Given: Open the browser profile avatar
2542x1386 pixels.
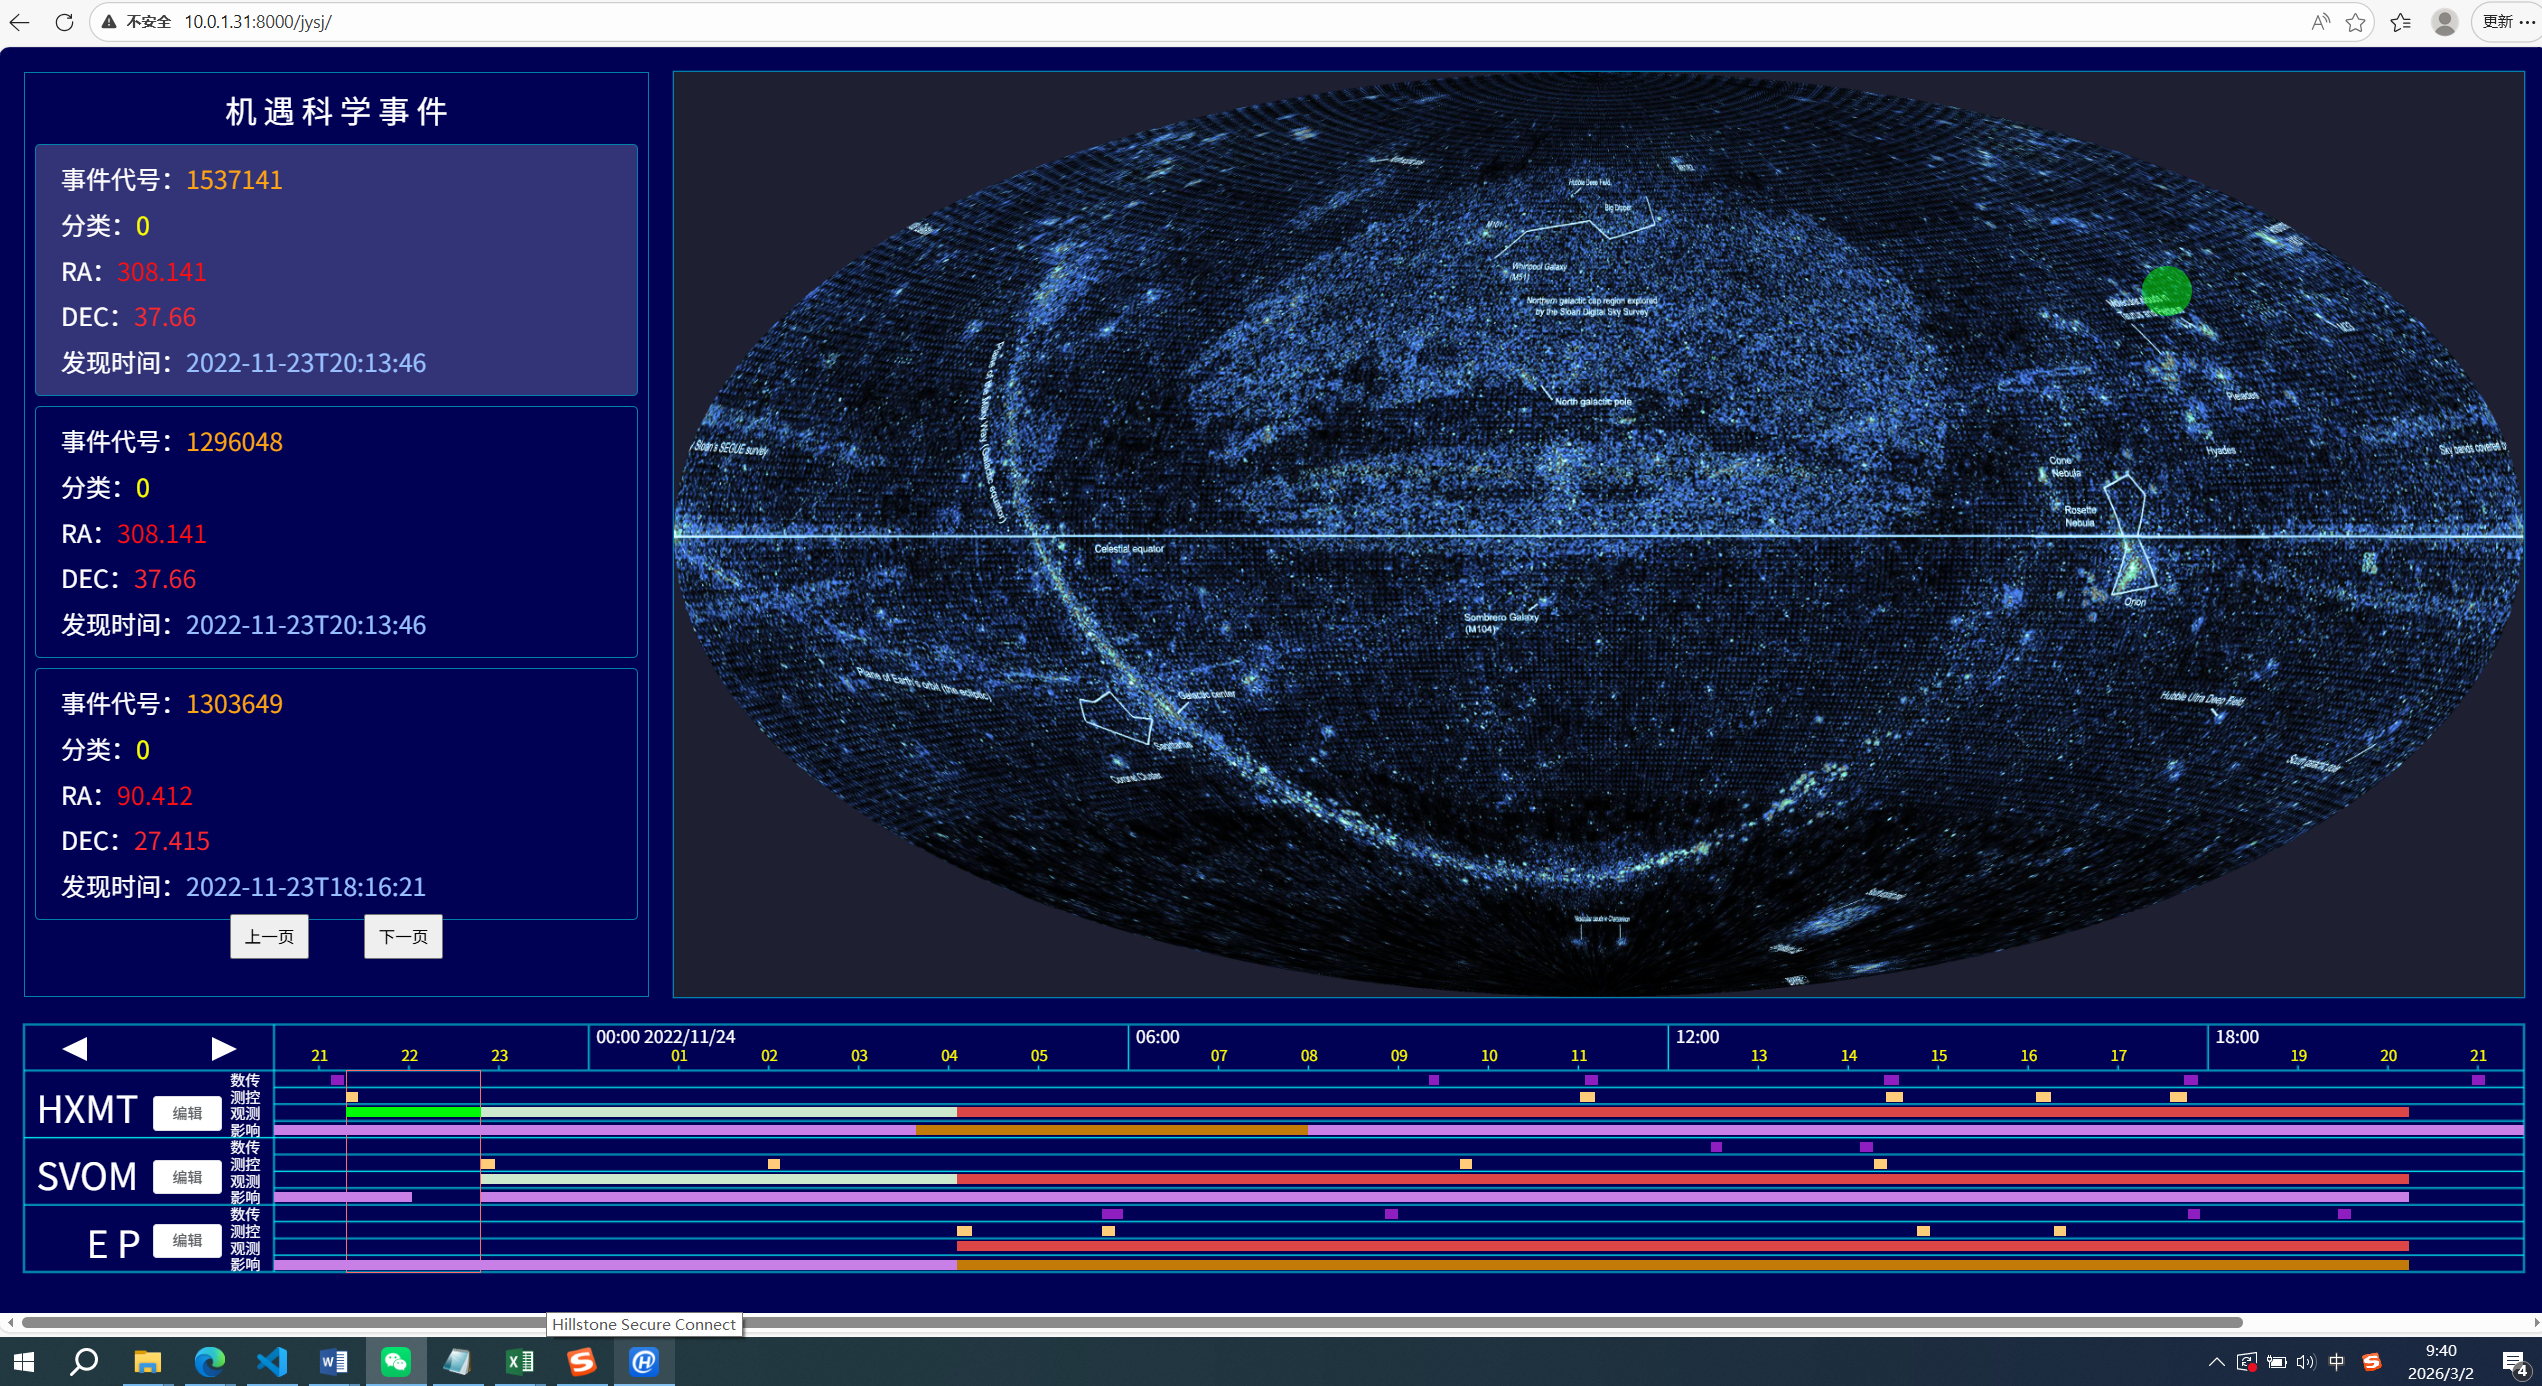Looking at the screenshot, I should (2444, 22).
